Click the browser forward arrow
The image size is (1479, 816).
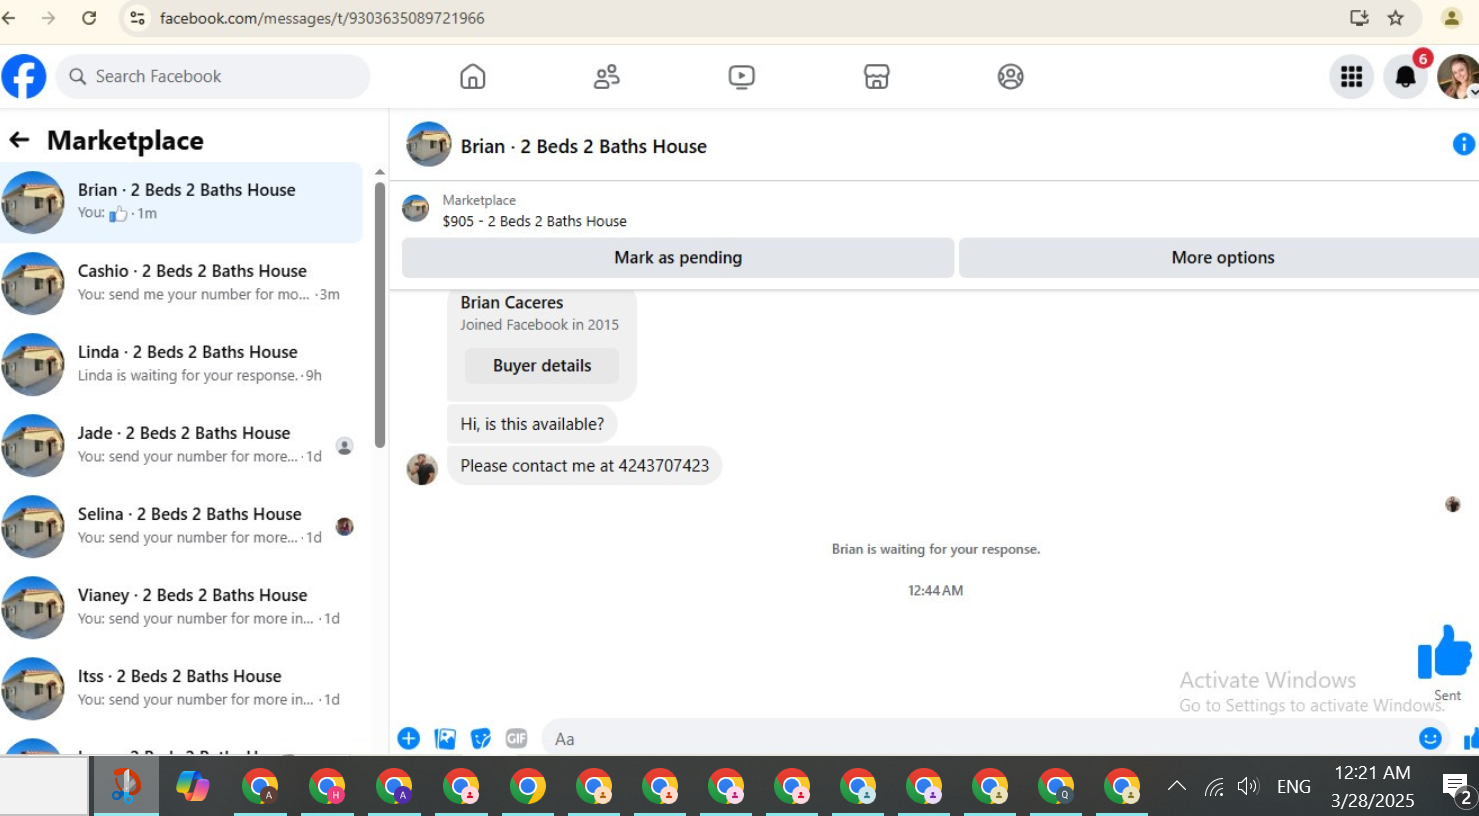tap(48, 18)
